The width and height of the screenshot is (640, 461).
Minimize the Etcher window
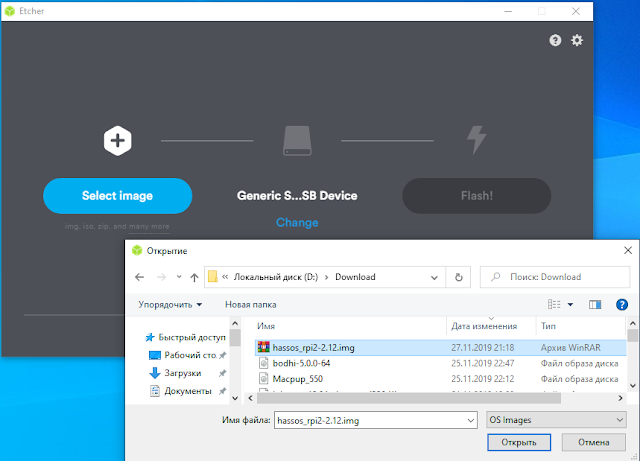[x=508, y=11]
